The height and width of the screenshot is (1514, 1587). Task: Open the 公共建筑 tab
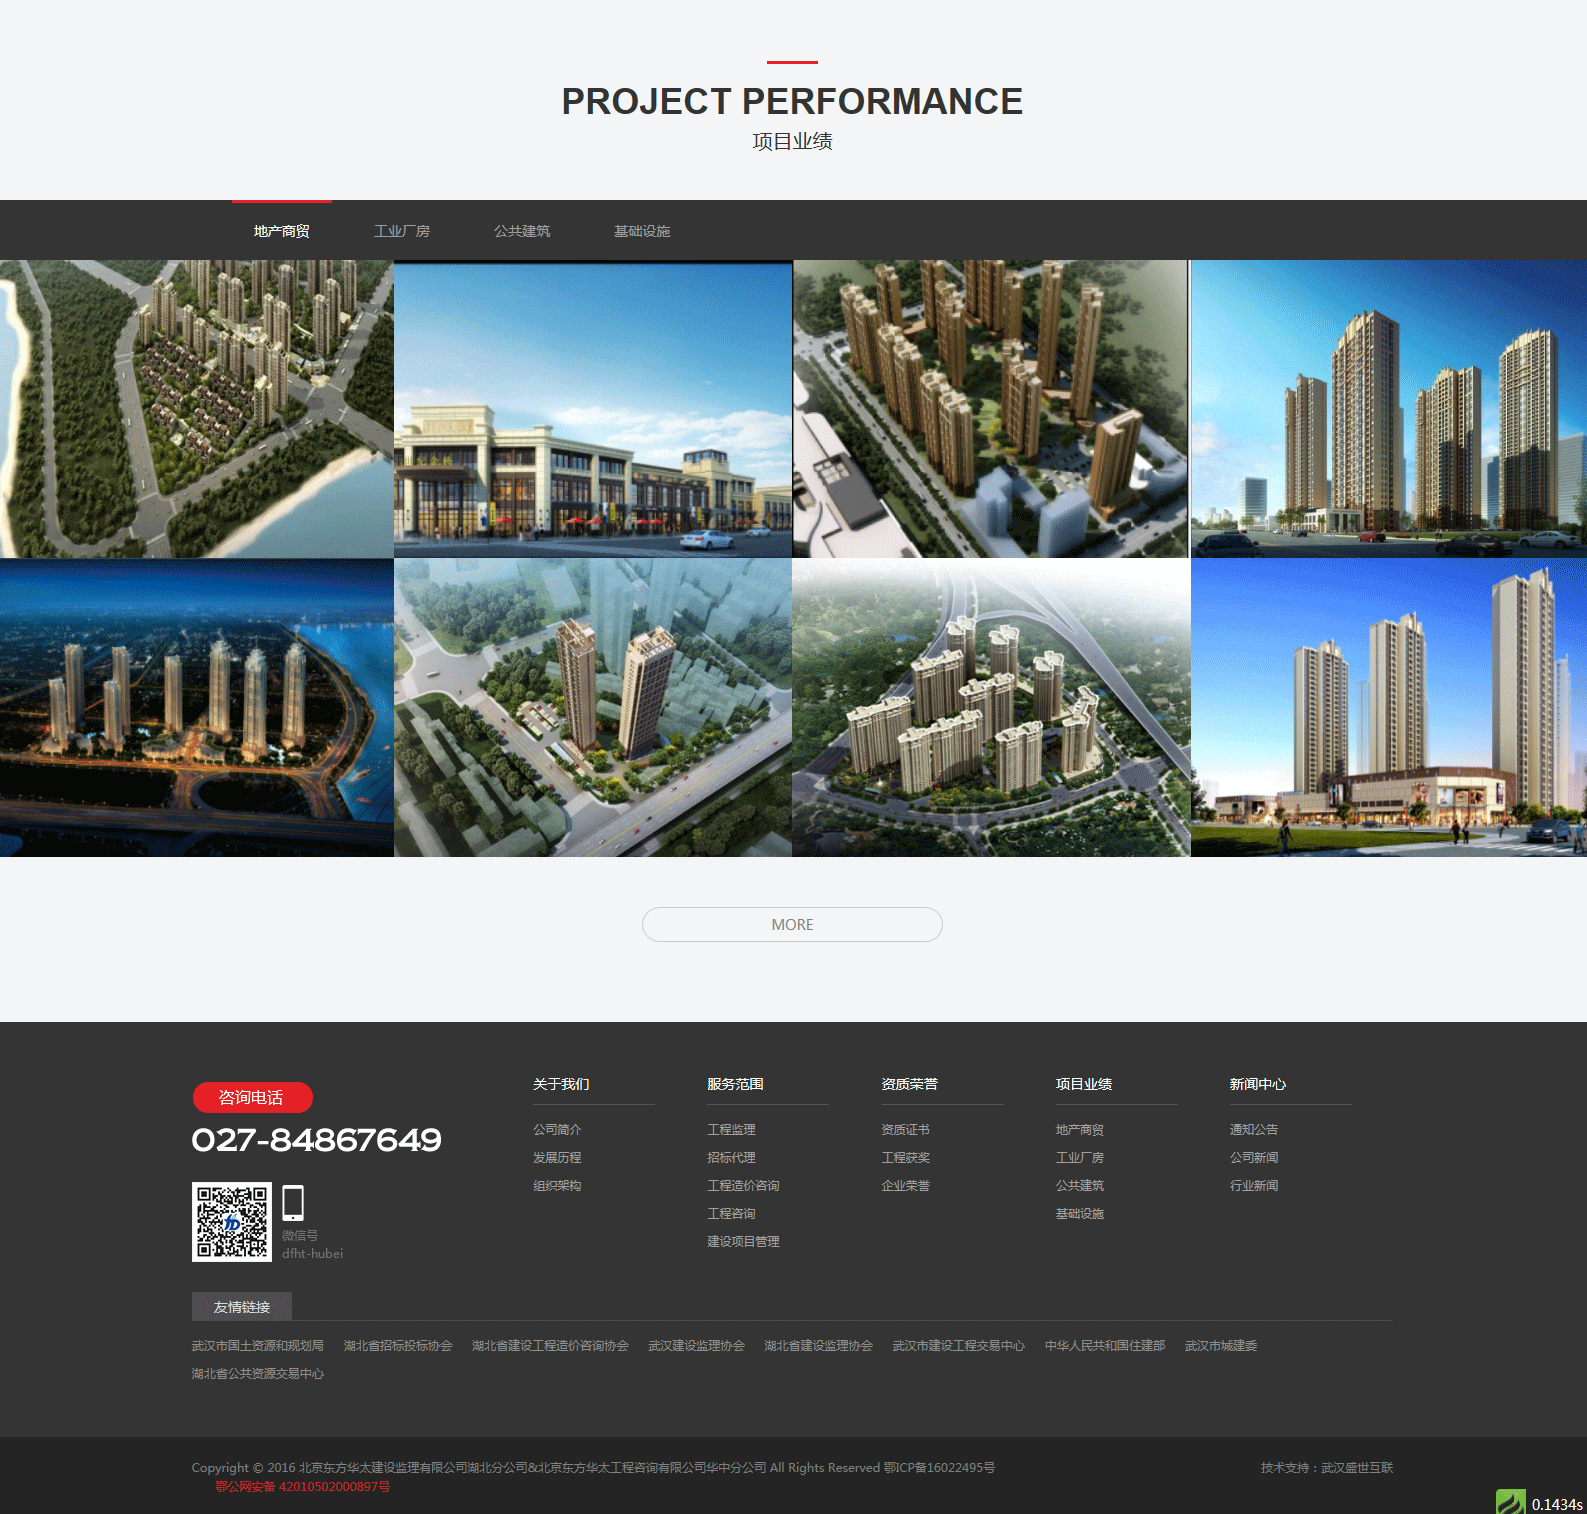521,231
